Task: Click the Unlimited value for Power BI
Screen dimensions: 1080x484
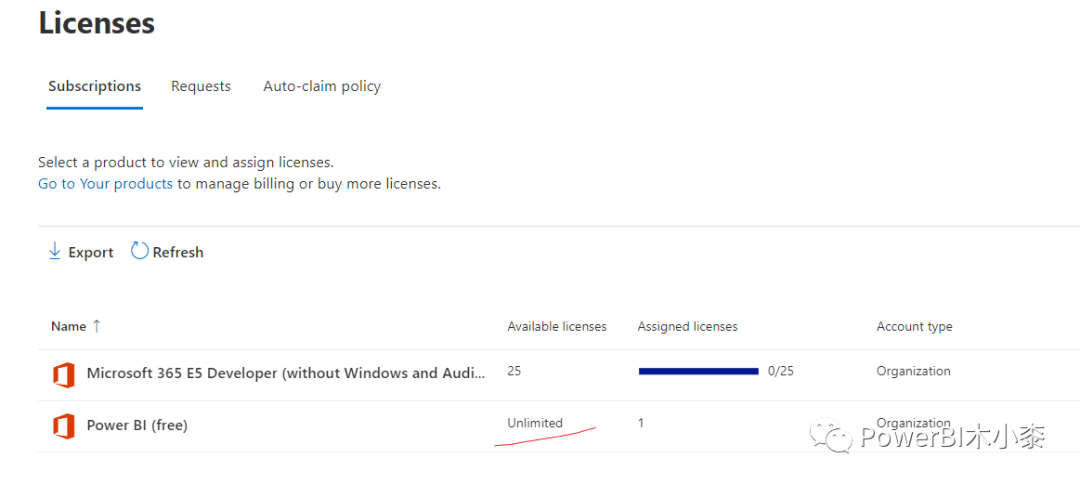Action: 535,423
